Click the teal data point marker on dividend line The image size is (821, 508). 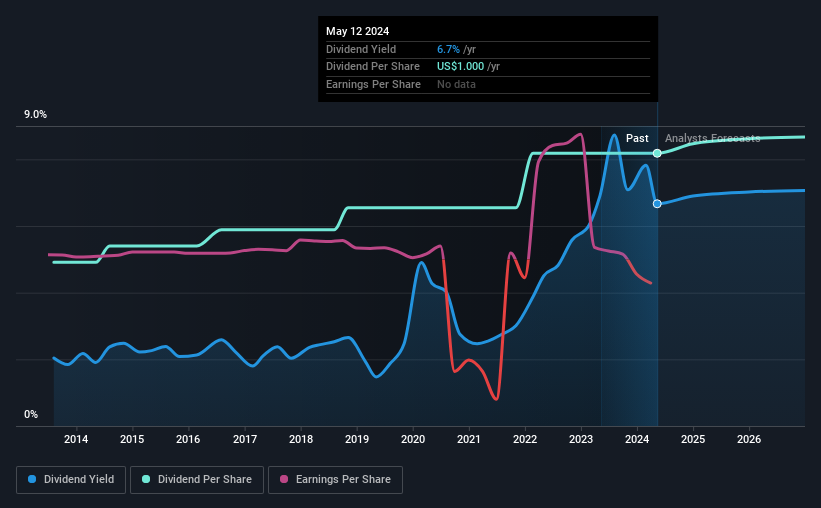[657, 153]
